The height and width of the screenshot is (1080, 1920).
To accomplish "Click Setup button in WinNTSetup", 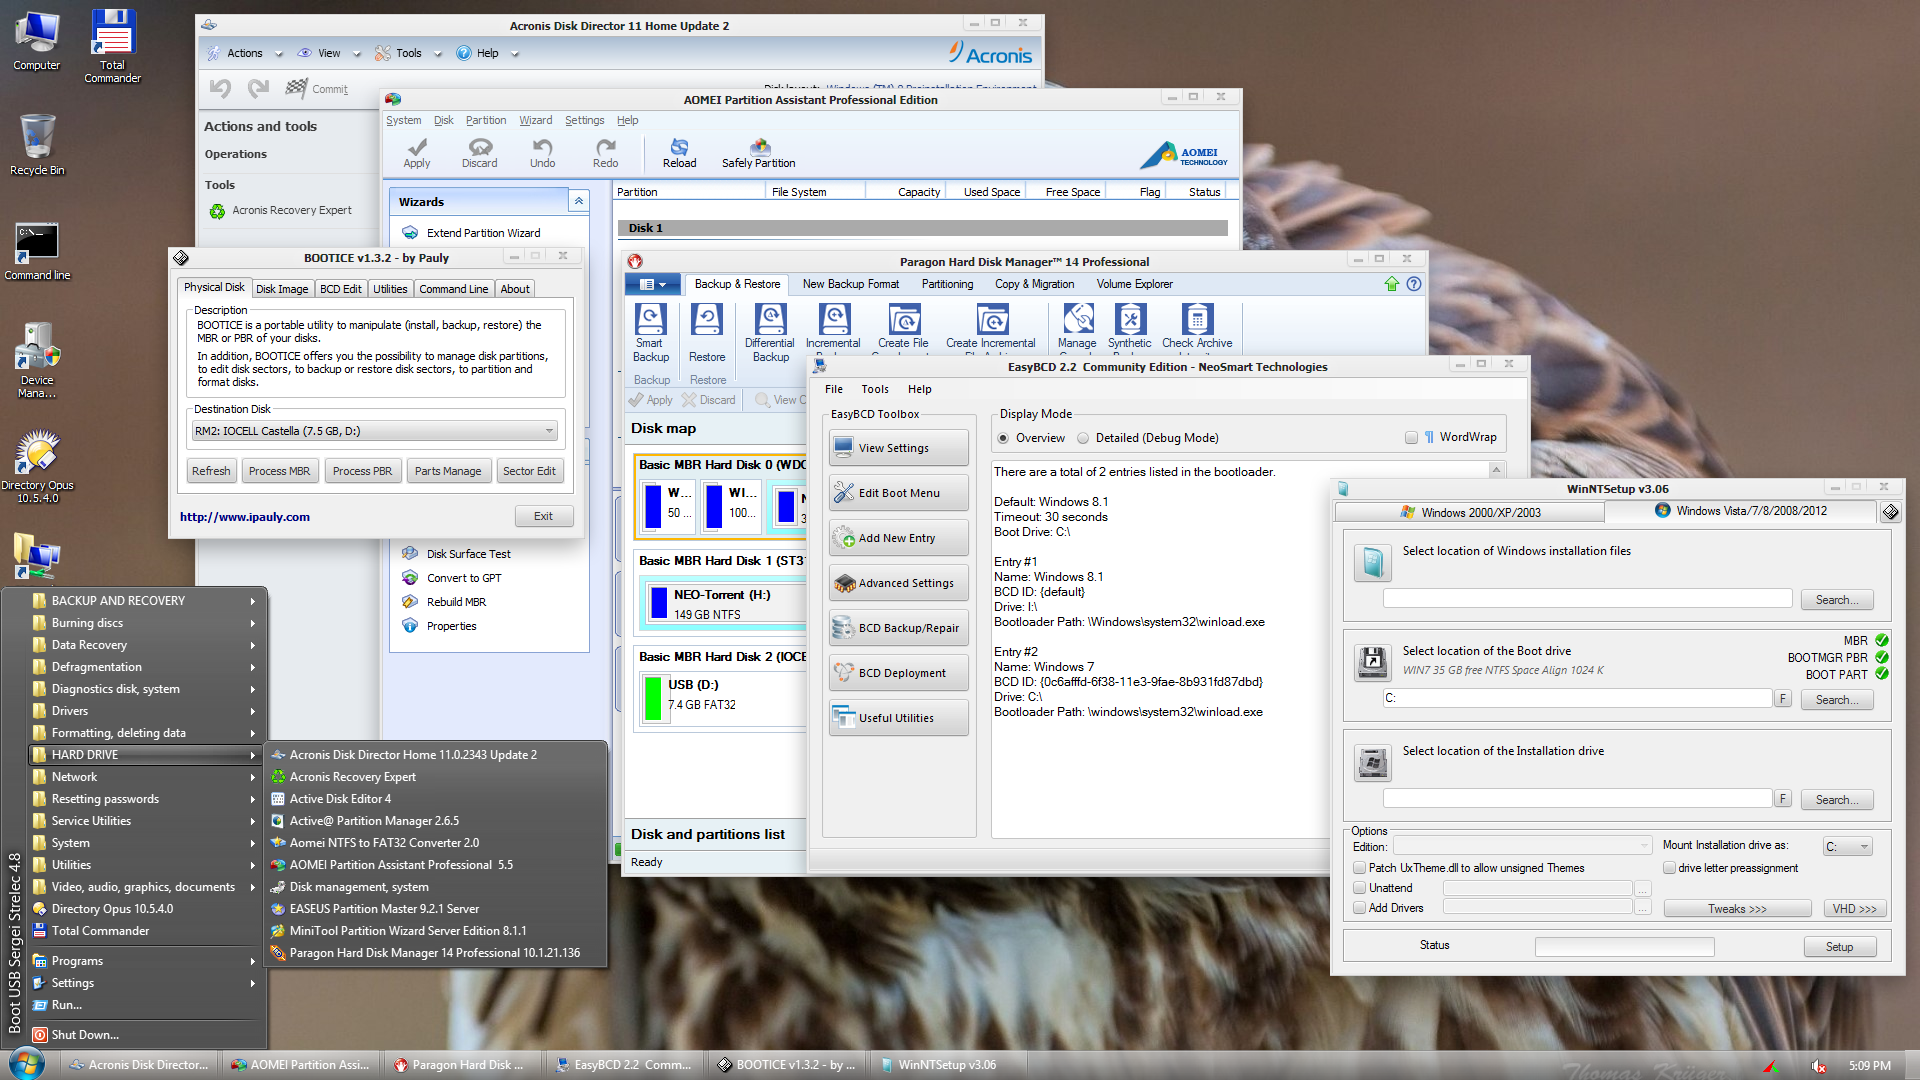I will coord(1839,947).
